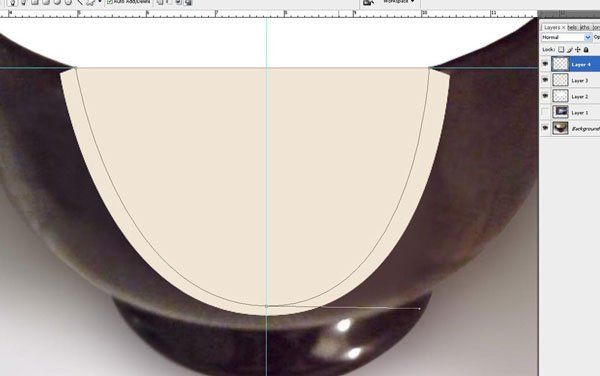Click the Background layer thumbnail
Image resolution: width=600 pixels, height=376 pixels.
(x=560, y=128)
